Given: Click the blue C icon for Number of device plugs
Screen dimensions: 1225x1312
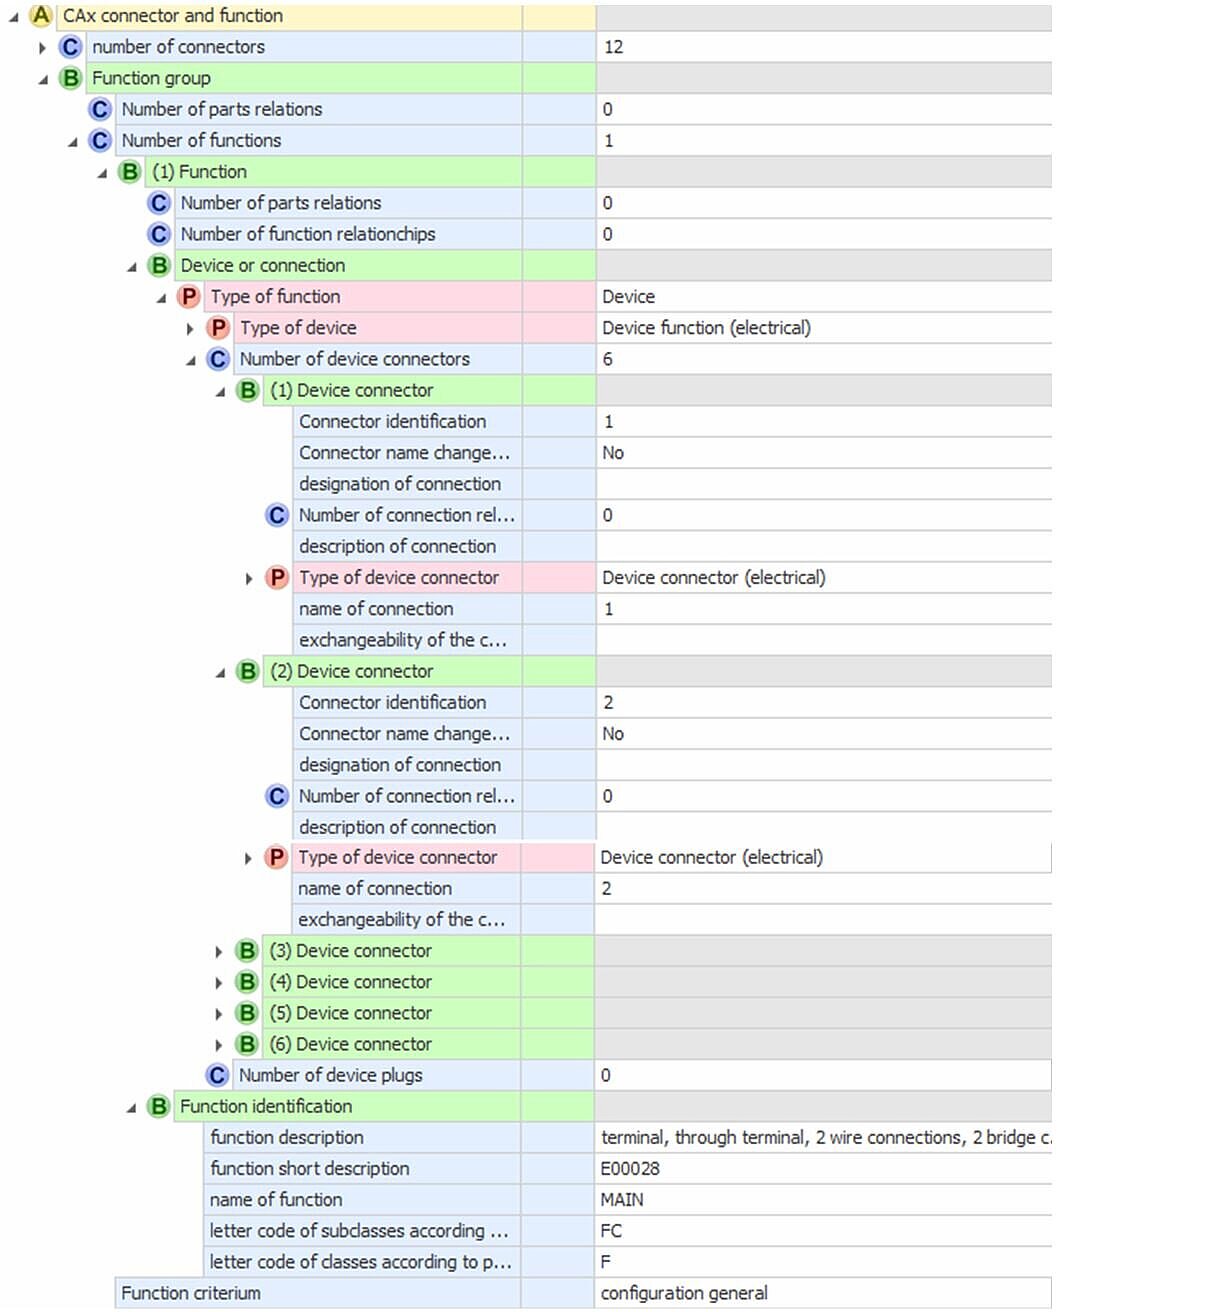Looking at the screenshot, I should (217, 1076).
